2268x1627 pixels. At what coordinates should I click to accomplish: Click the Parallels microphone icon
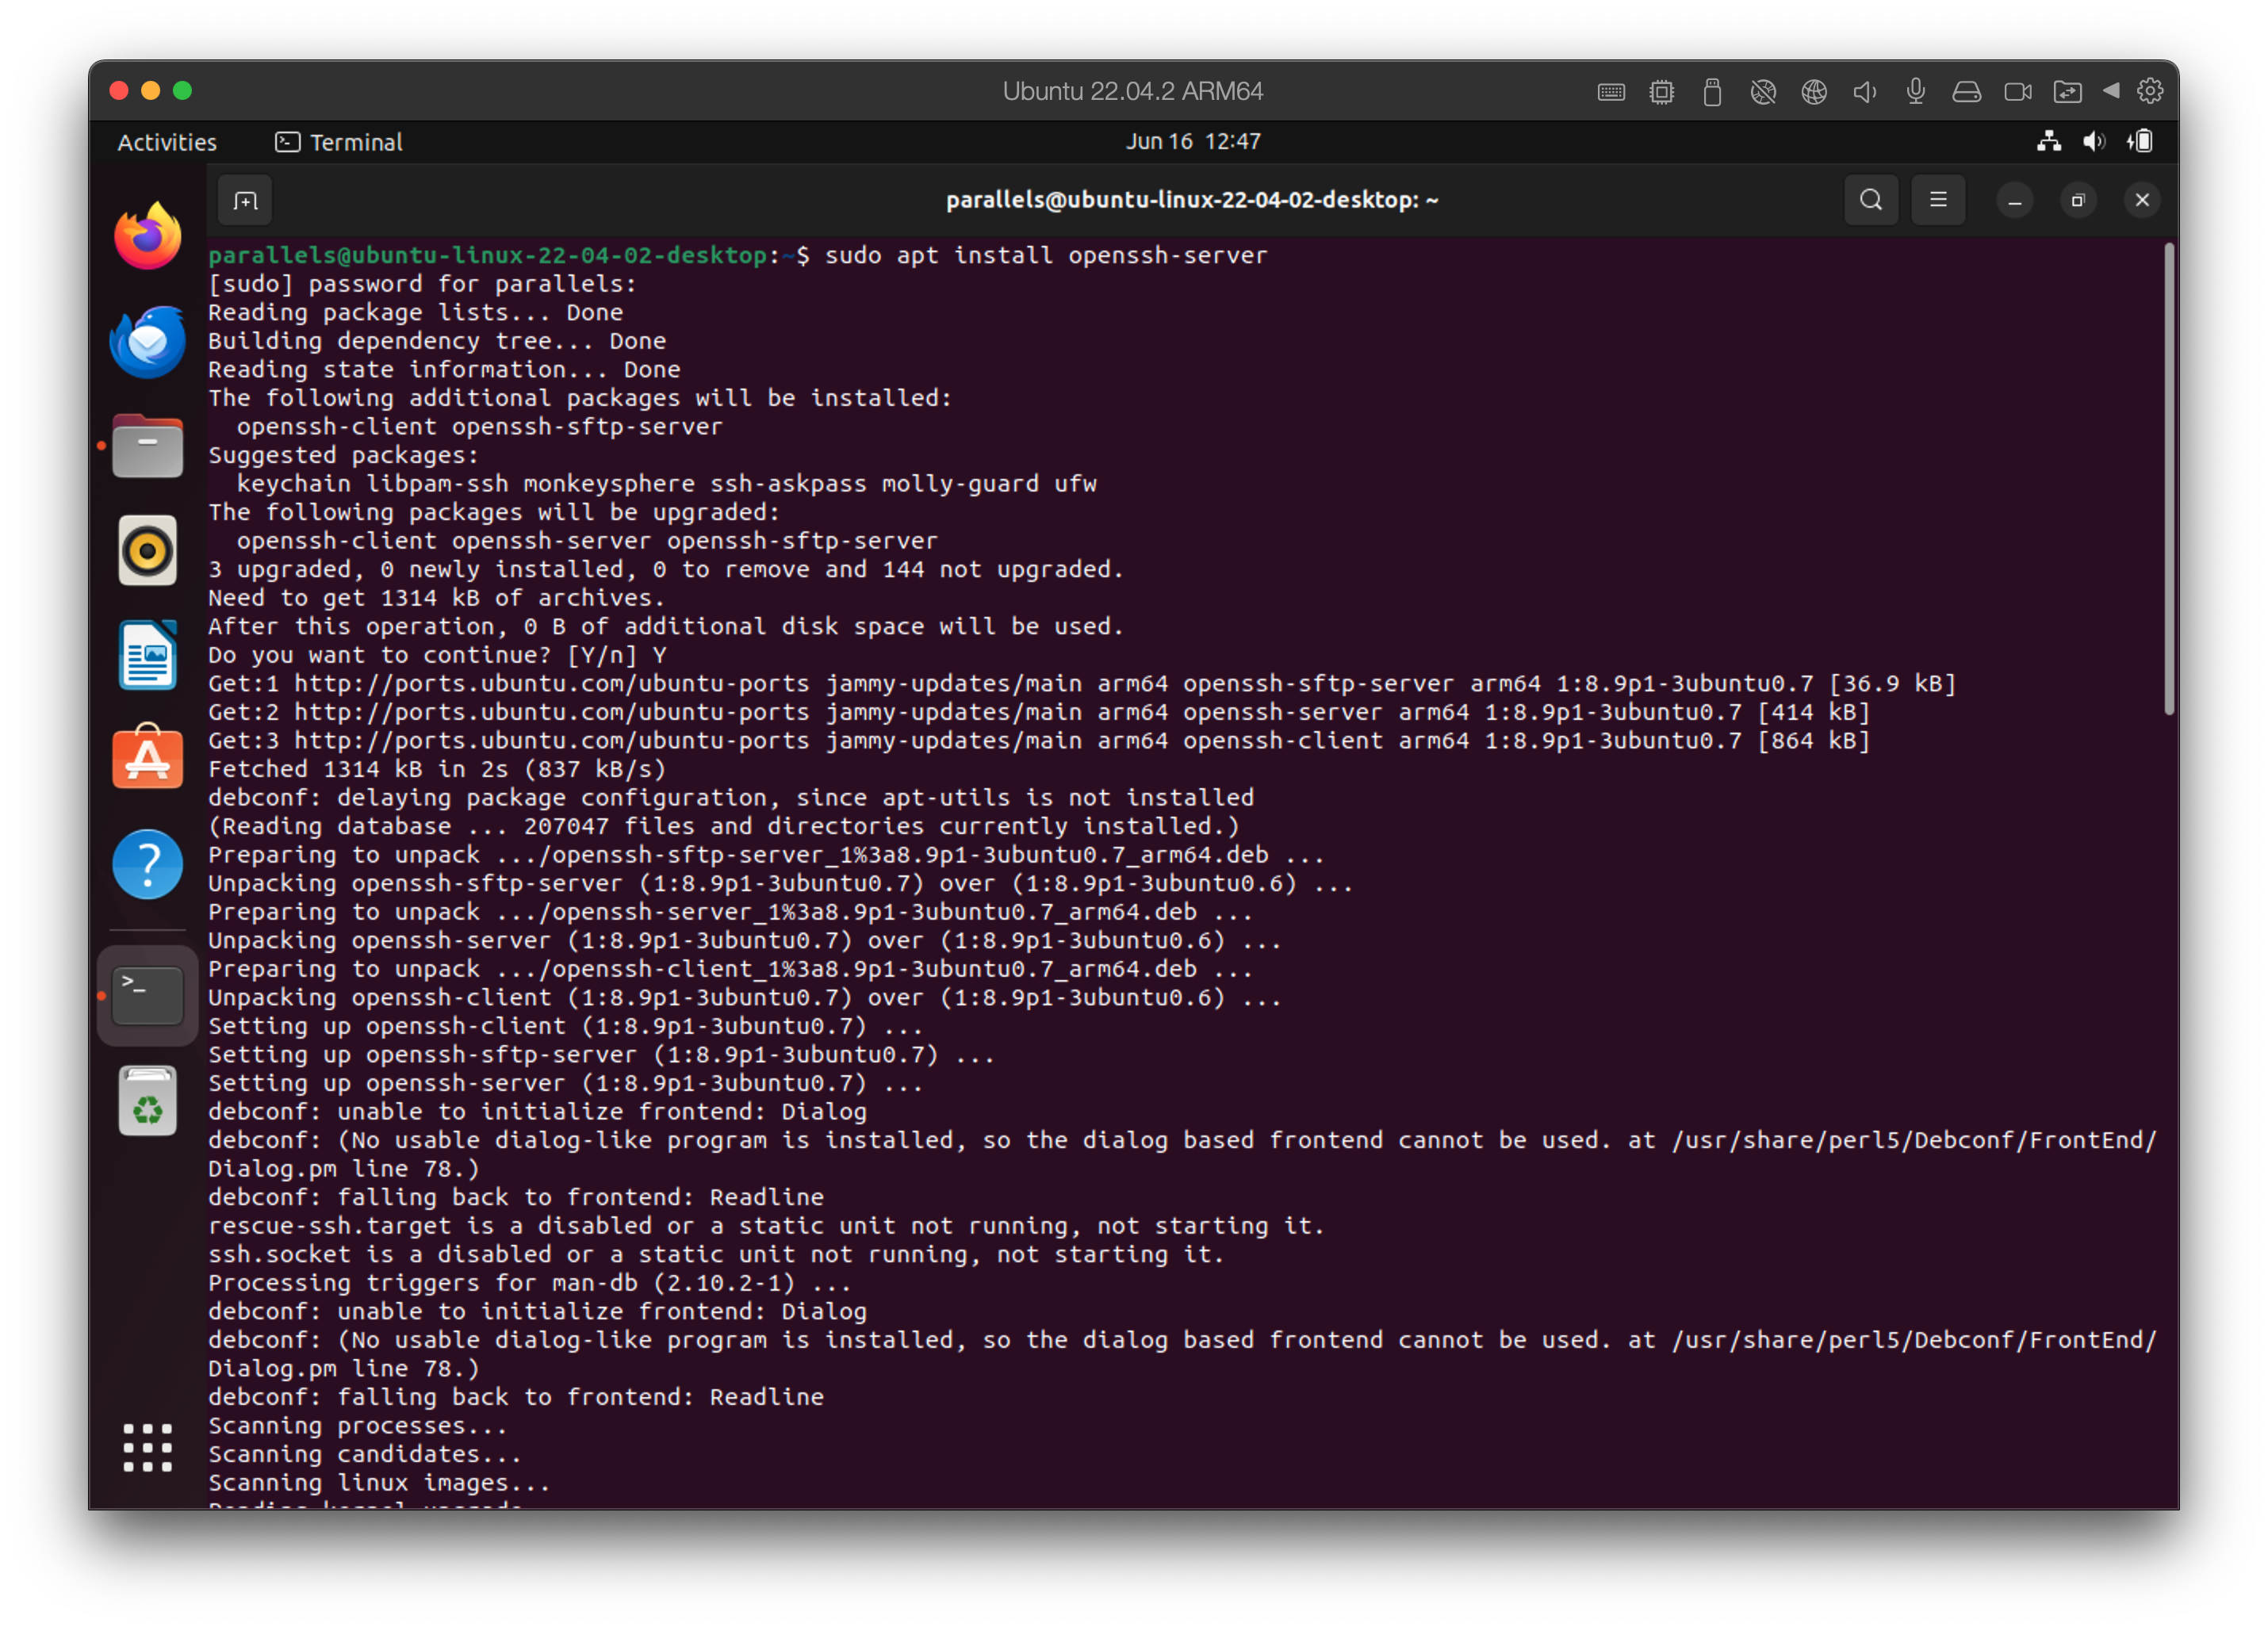tap(1916, 92)
